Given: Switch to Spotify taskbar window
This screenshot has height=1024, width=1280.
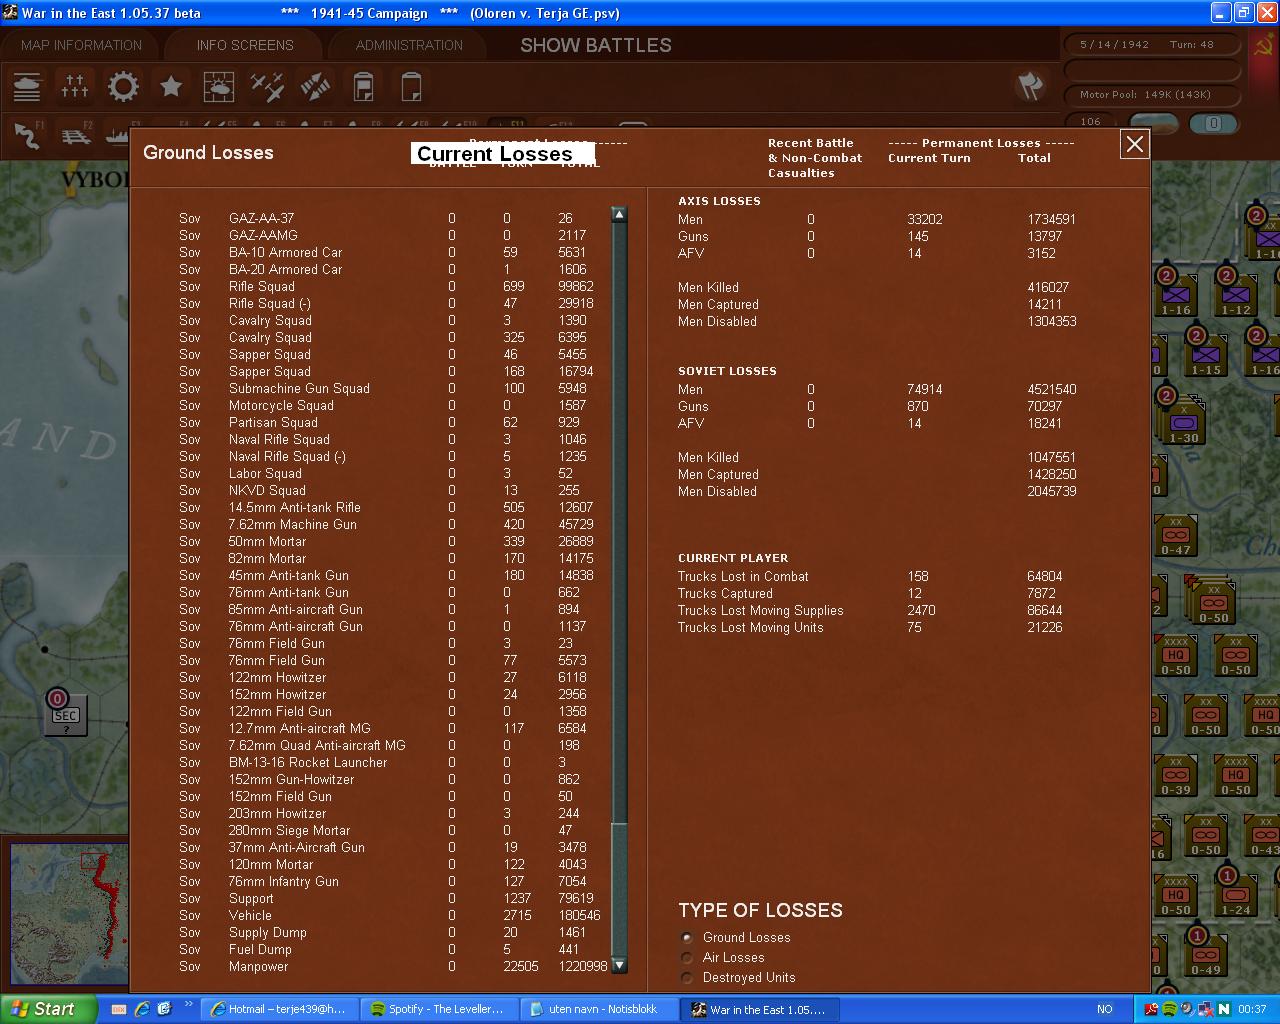Looking at the screenshot, I should (437, 1009).
